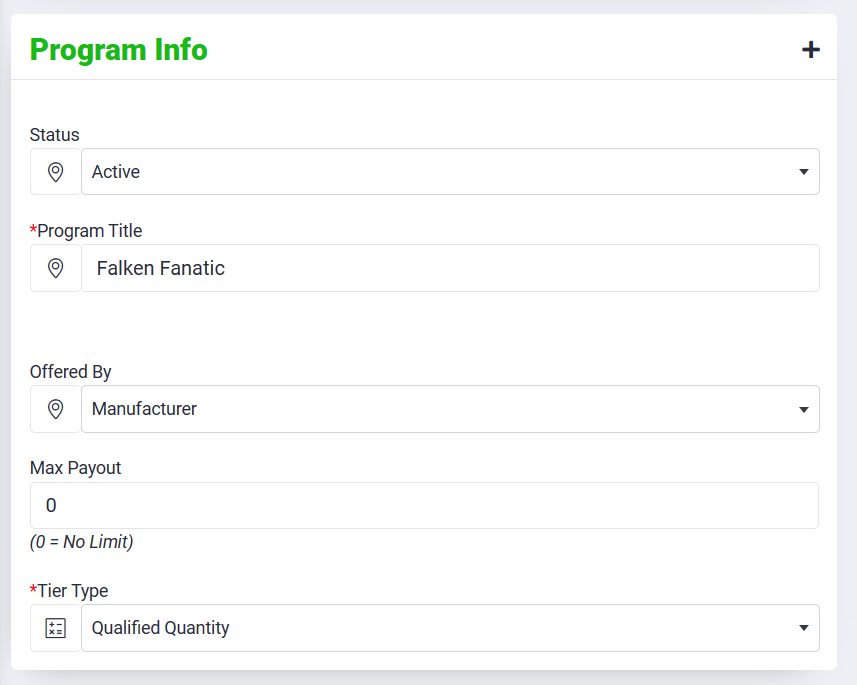The image size is (857, 685).
Task: Click the calculator icon beside Tier Type
Action: click(x=56, y=628)
